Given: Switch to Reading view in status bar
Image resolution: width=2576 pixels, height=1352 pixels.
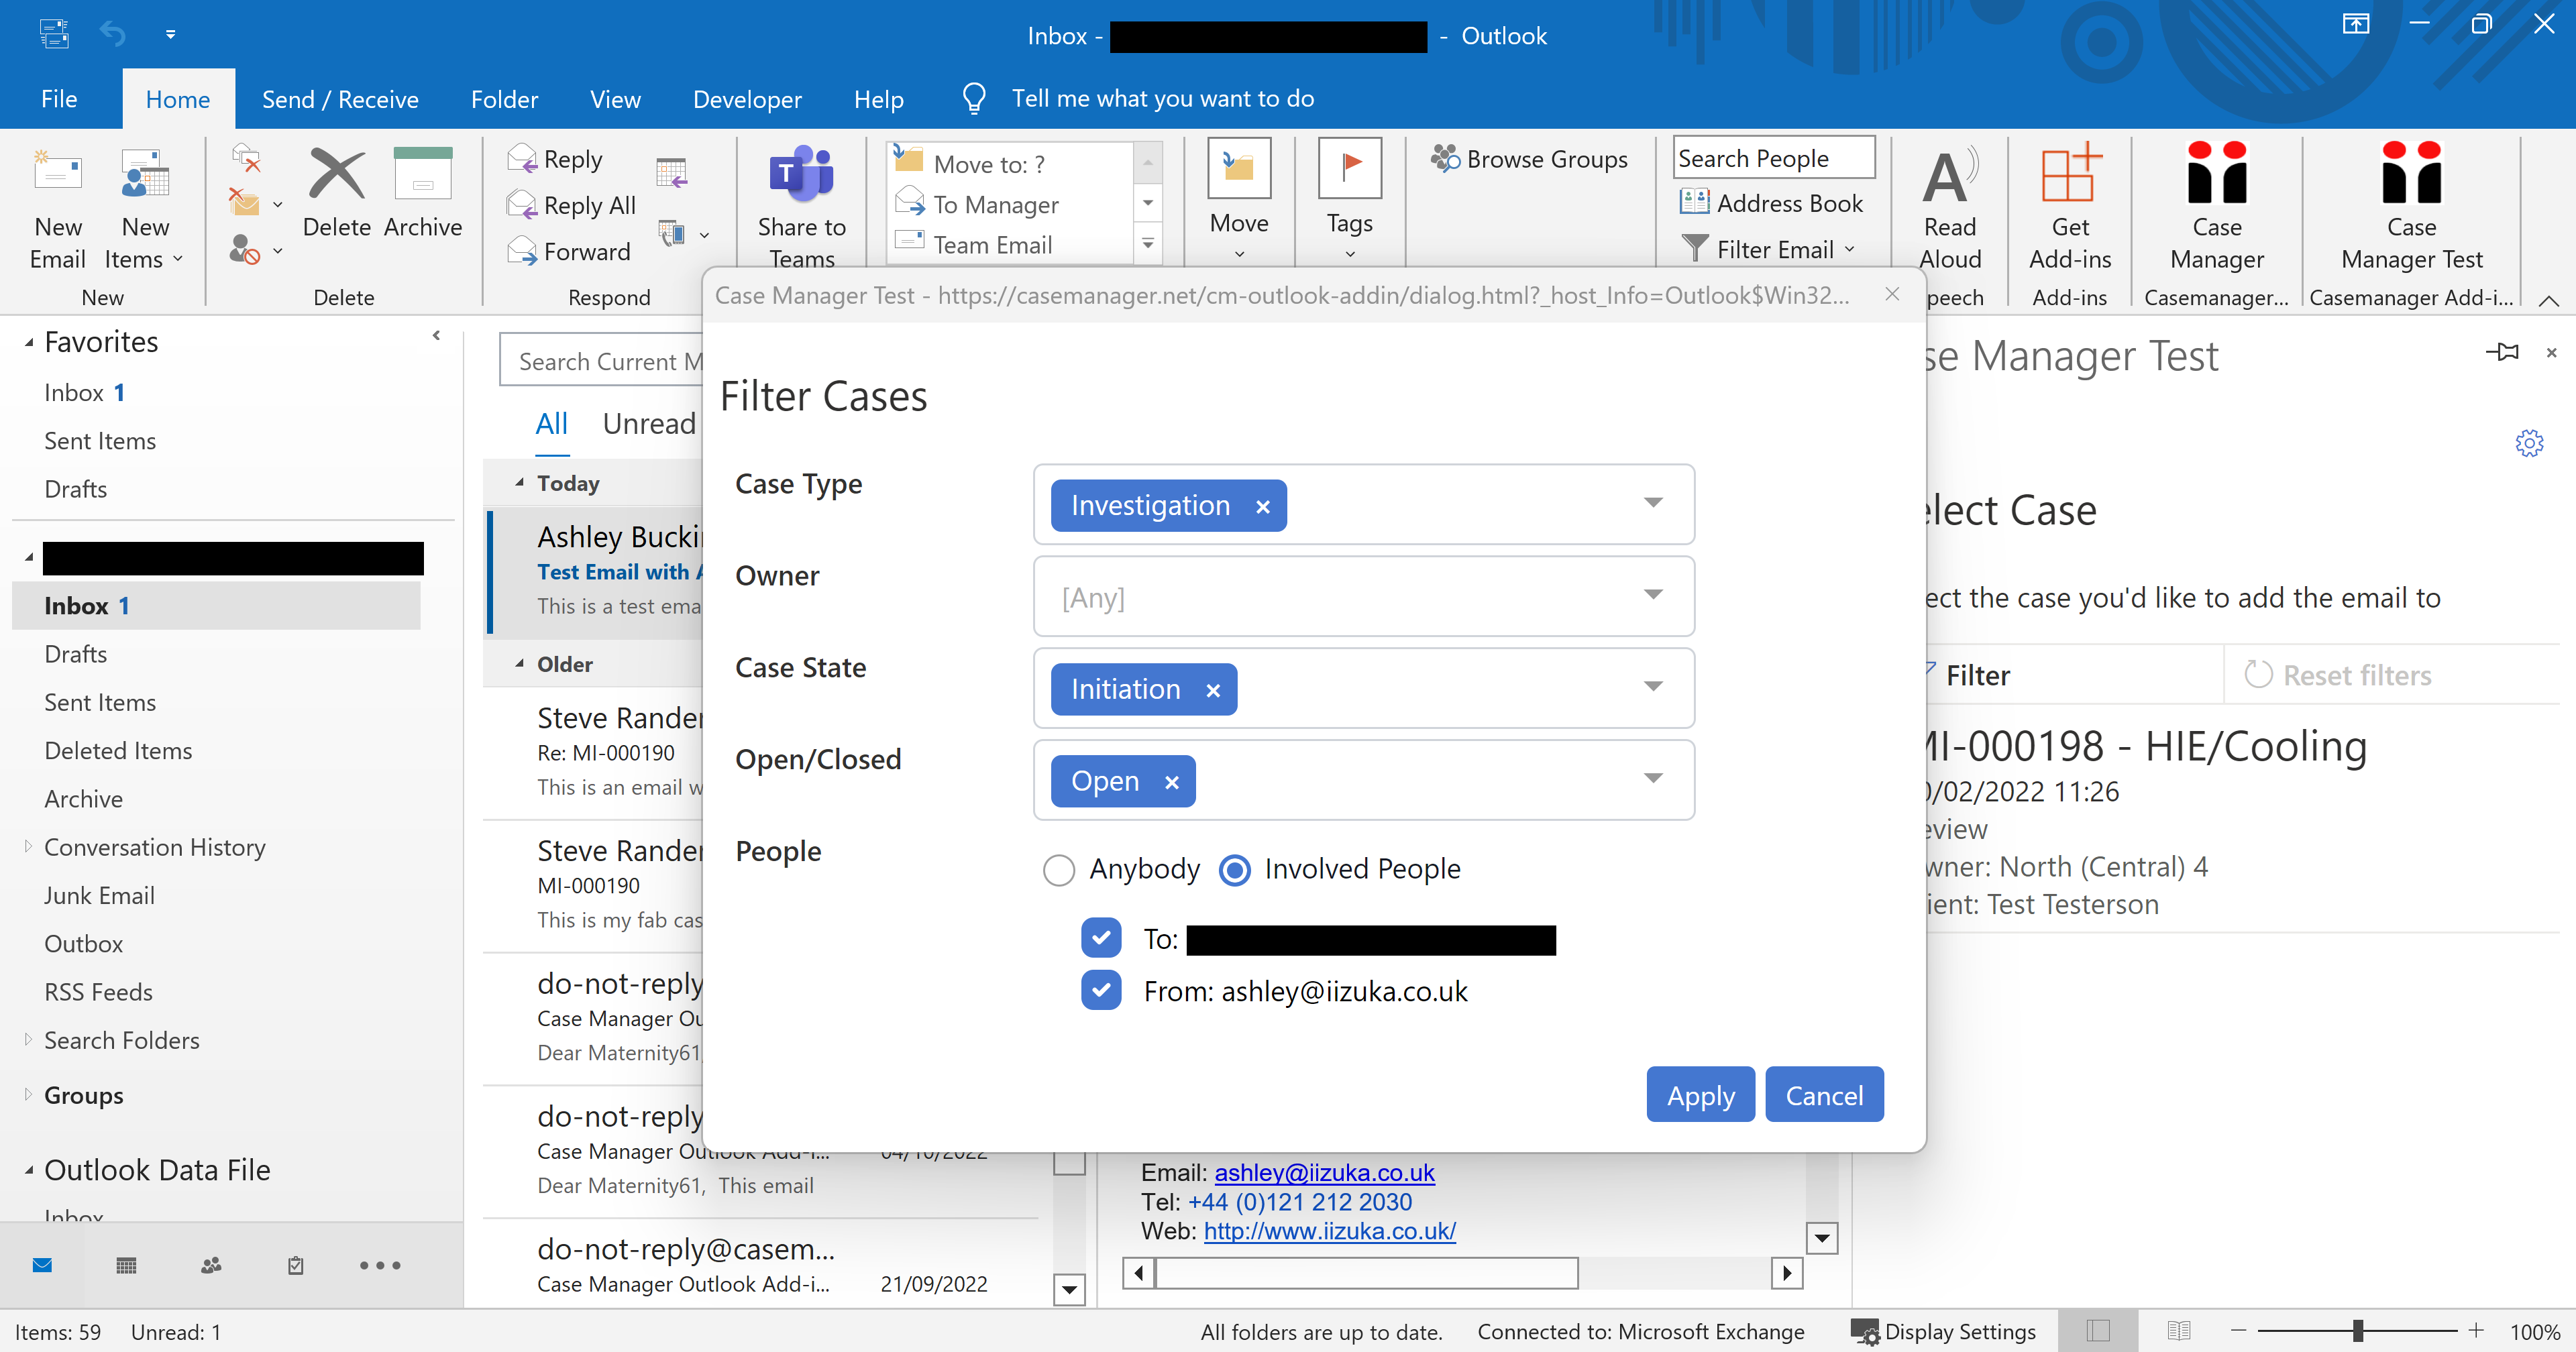Looking at the screenshot, I should point(2178,1331).
